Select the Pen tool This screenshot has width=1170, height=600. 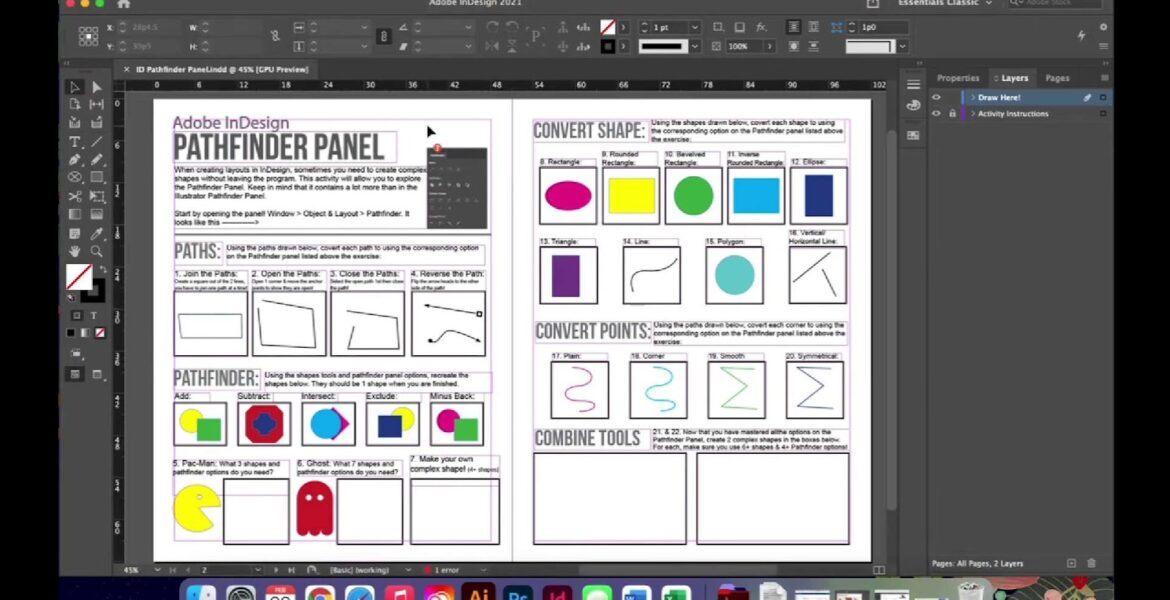[x=75, y=160]
